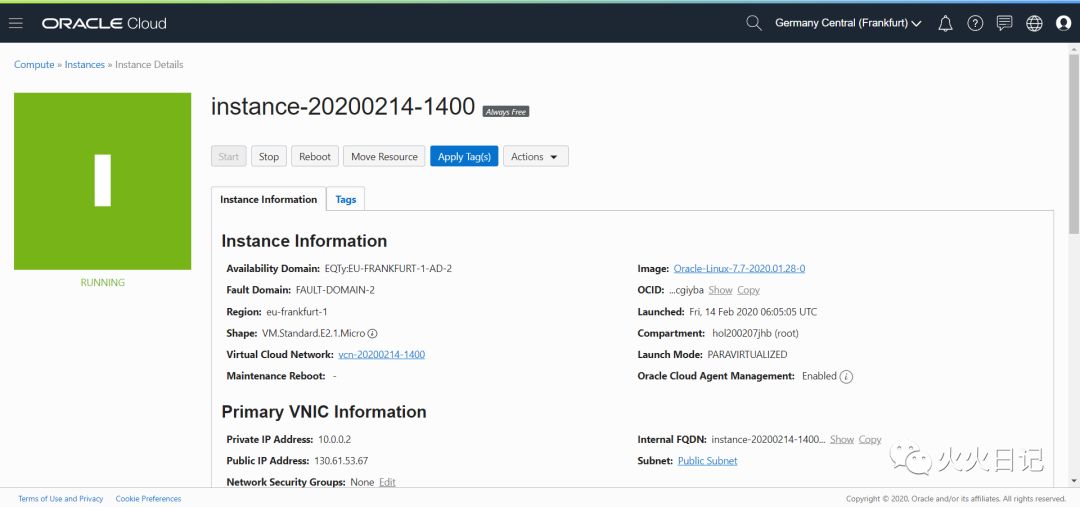Show the full OCID

(720, 291)
